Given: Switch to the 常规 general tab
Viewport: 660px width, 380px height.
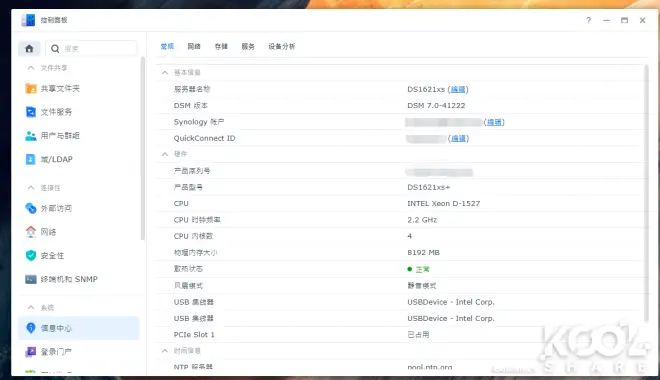Looking at the screenshot, I should click(167, 46).
